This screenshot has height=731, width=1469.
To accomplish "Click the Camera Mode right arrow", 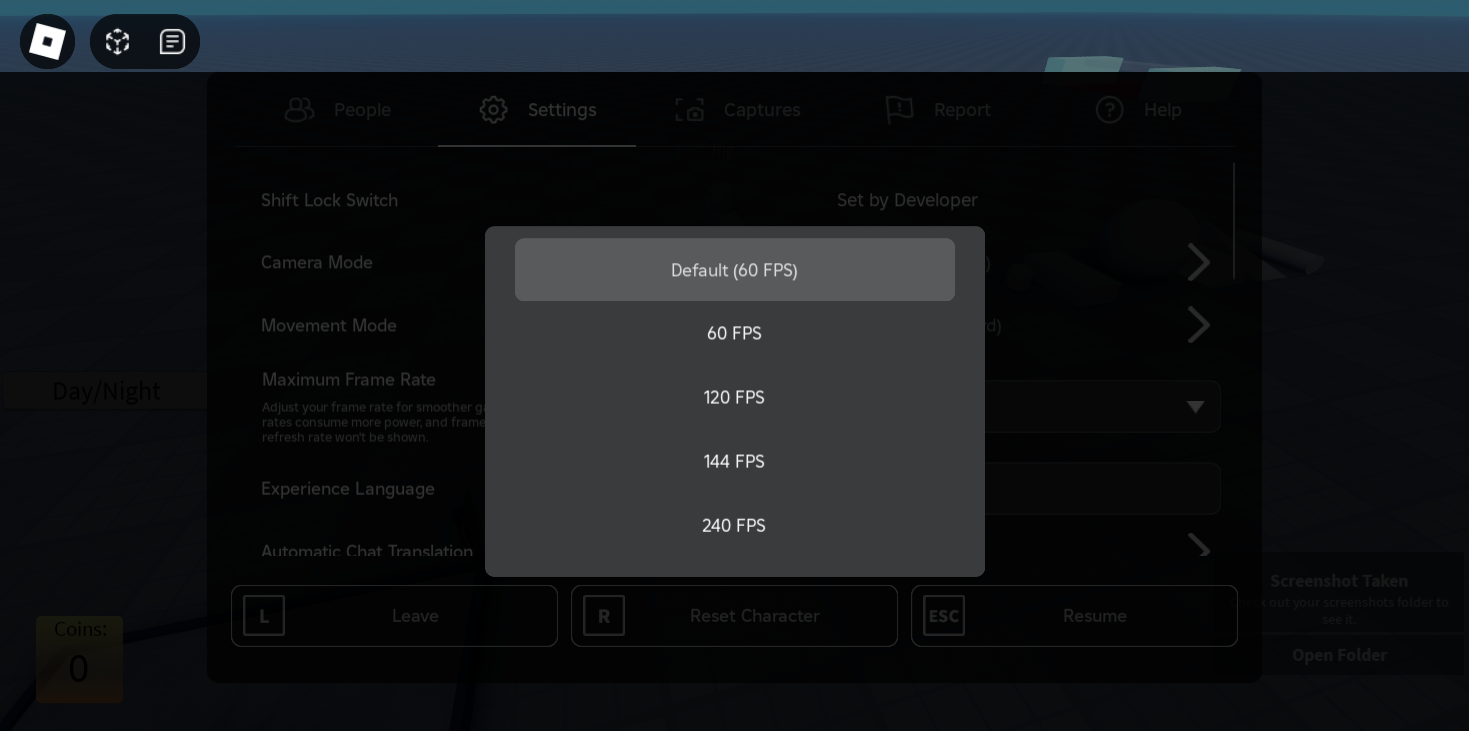I will (x=1198, y=263).
